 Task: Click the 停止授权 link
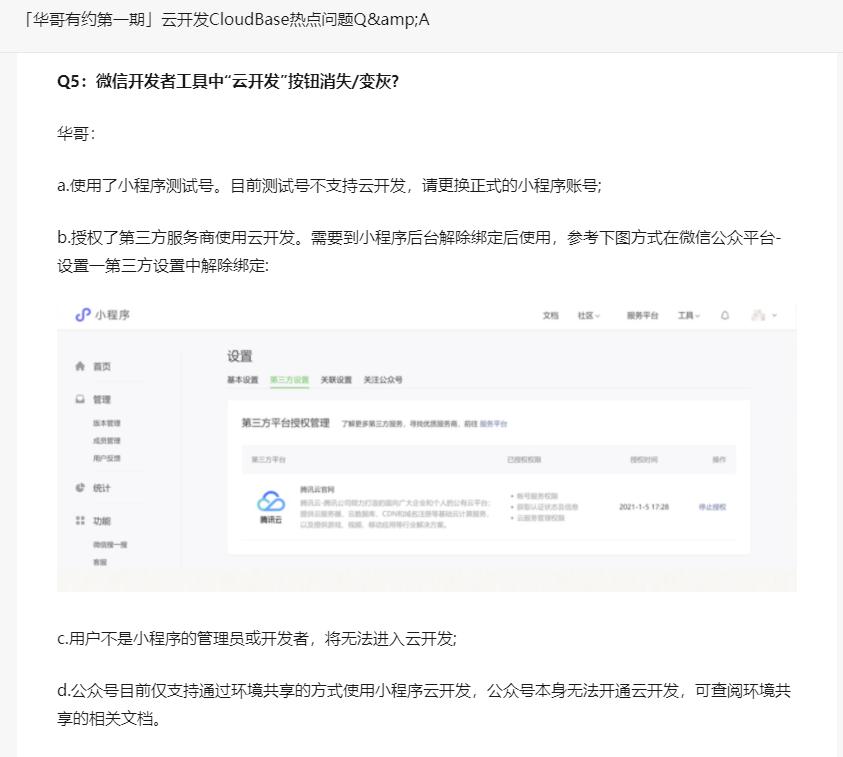point(712,507)
